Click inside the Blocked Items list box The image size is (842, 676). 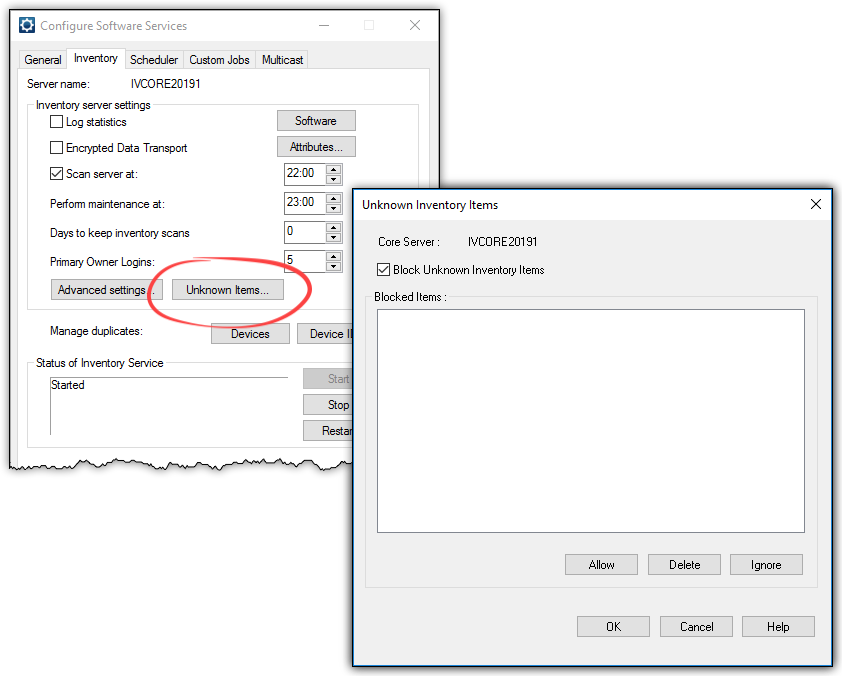[590, 420]
